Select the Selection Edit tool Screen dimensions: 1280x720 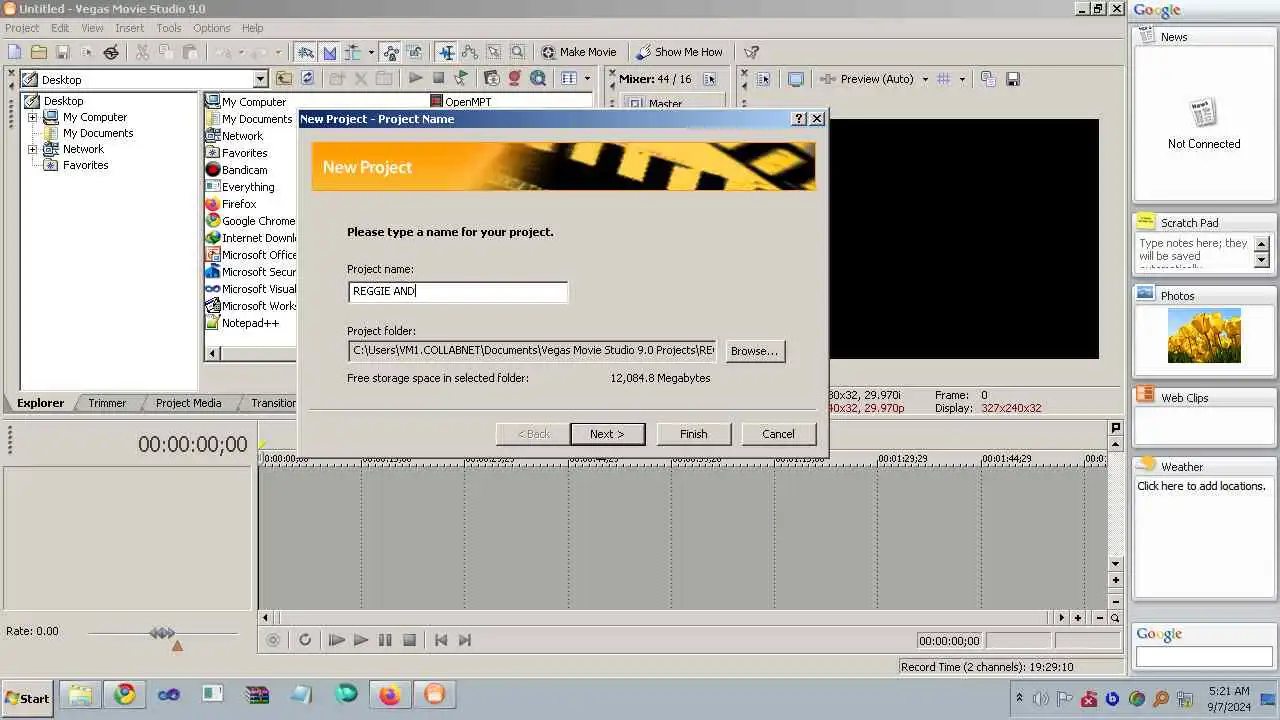[x=494, y=52]
